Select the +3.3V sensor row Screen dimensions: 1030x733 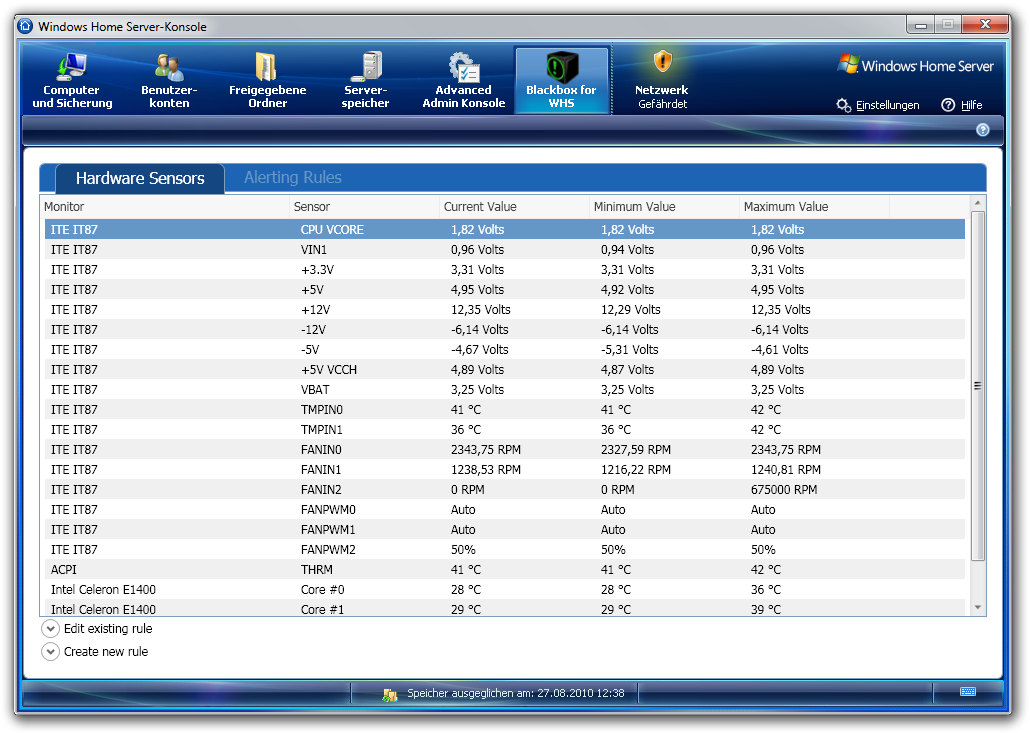tap(504, 269)
